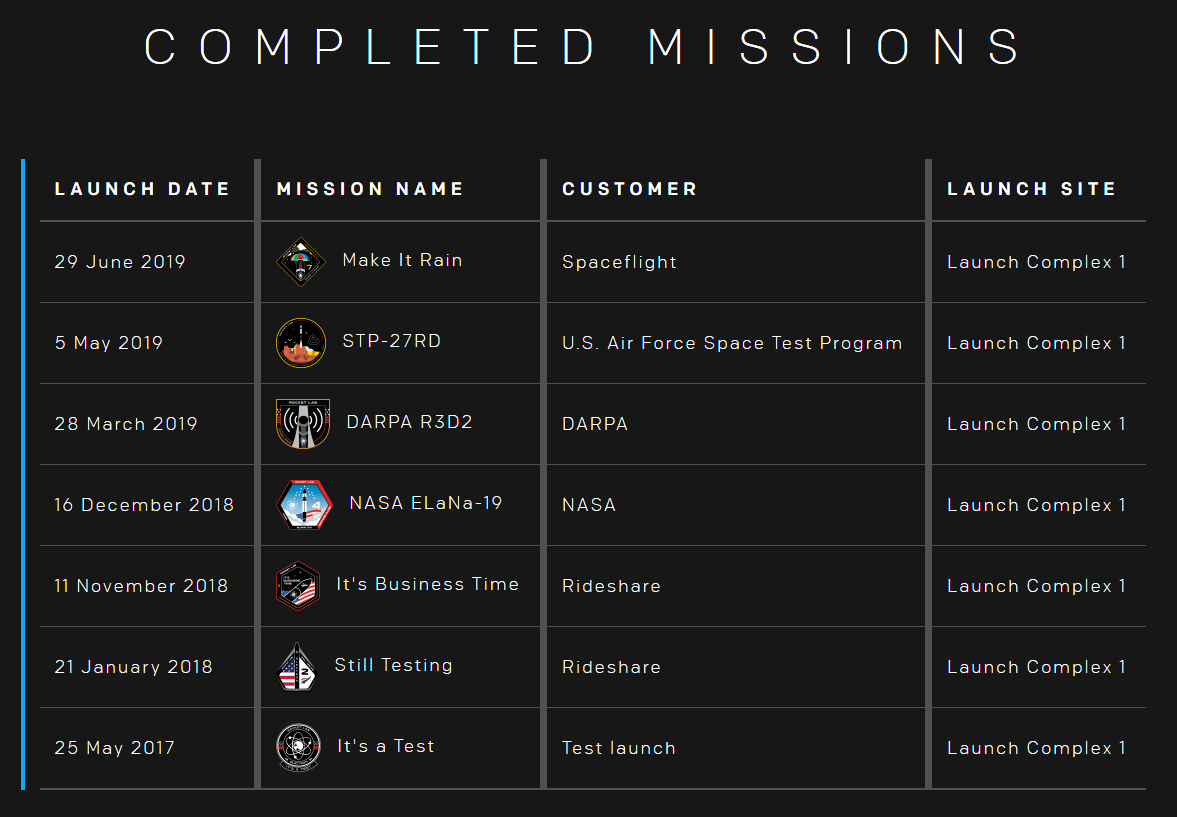Click the It's Business Time patch icon

[x=297, y=586]
